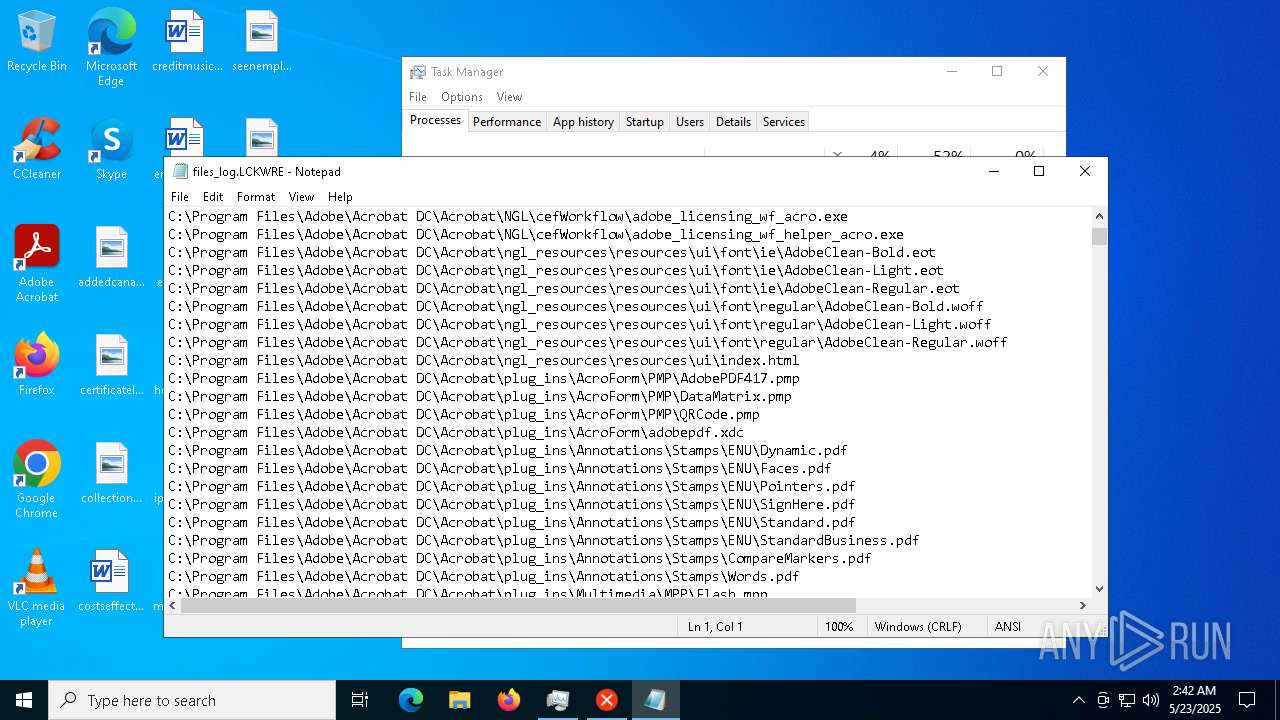Screen dimensions: 1280x720
Task: Click the Notepad horizontal scrollbar thumb
Action: 519,605
